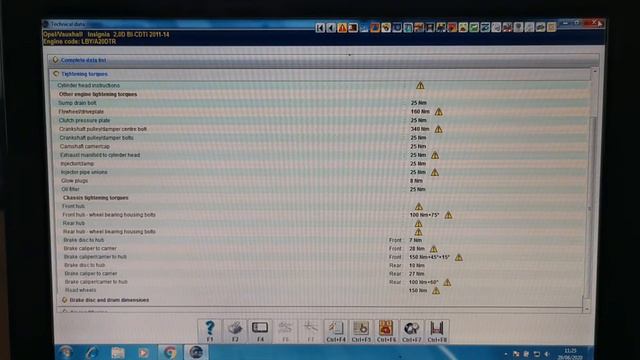Click the F4 screen button

coord(260,331)
